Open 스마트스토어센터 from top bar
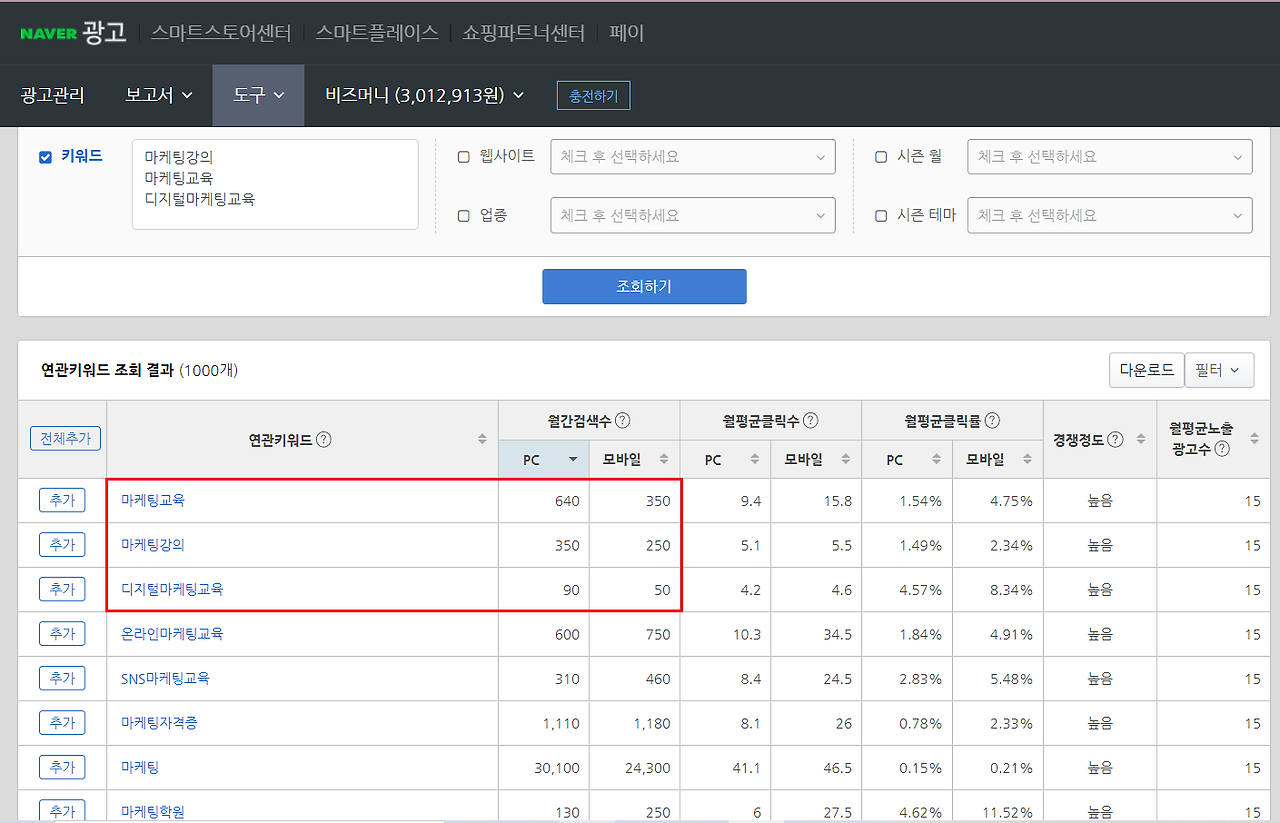Image resolution: width=1280 pixels, height=823 pixels. click(221, 33)
